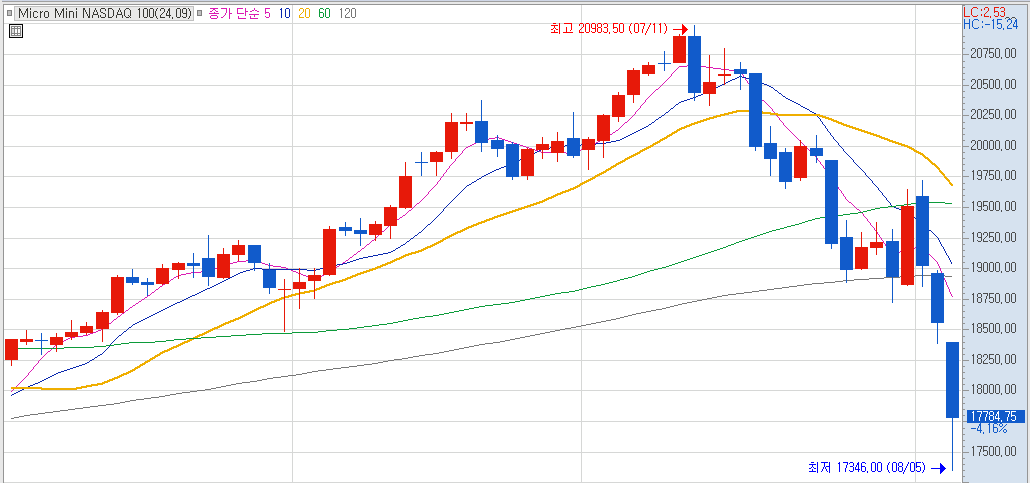Select the magenta 5-period moving average label

[x=267, y=13]
